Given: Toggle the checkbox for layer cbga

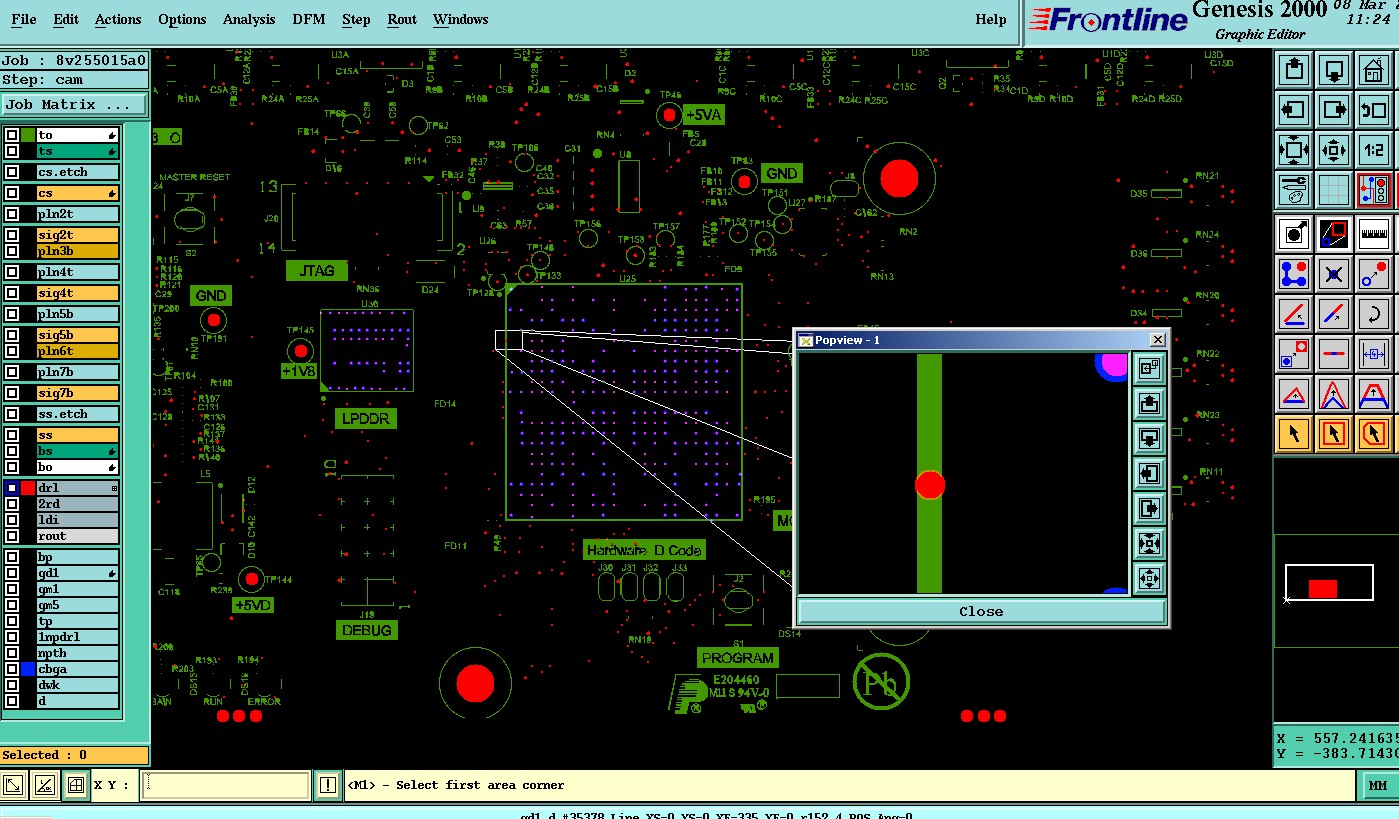Looking at the screenshot, I should point(12,669).
